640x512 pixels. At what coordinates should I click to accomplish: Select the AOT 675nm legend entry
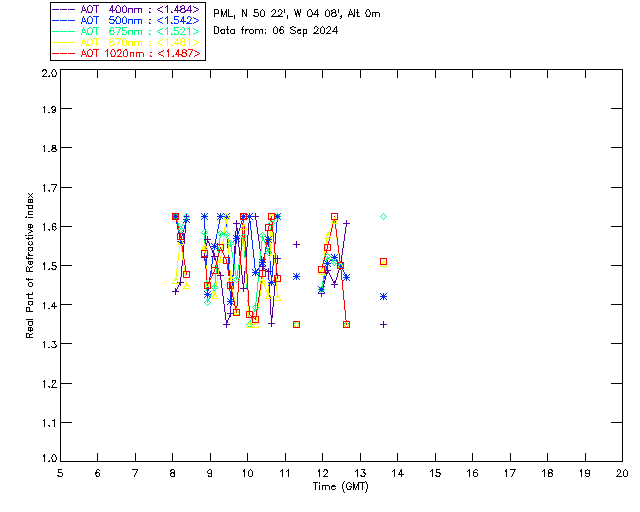[126, 31]
